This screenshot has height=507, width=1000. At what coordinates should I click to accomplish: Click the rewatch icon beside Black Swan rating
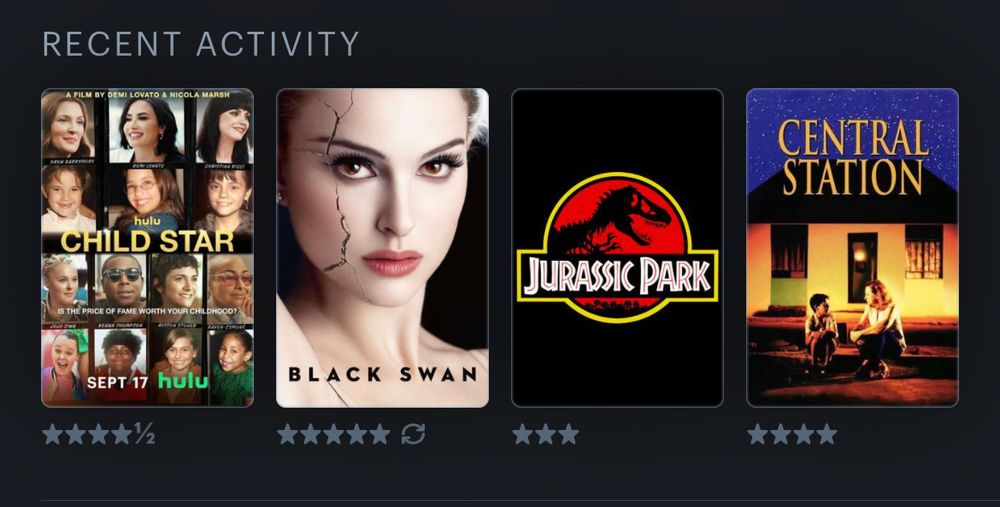point(413,434)
